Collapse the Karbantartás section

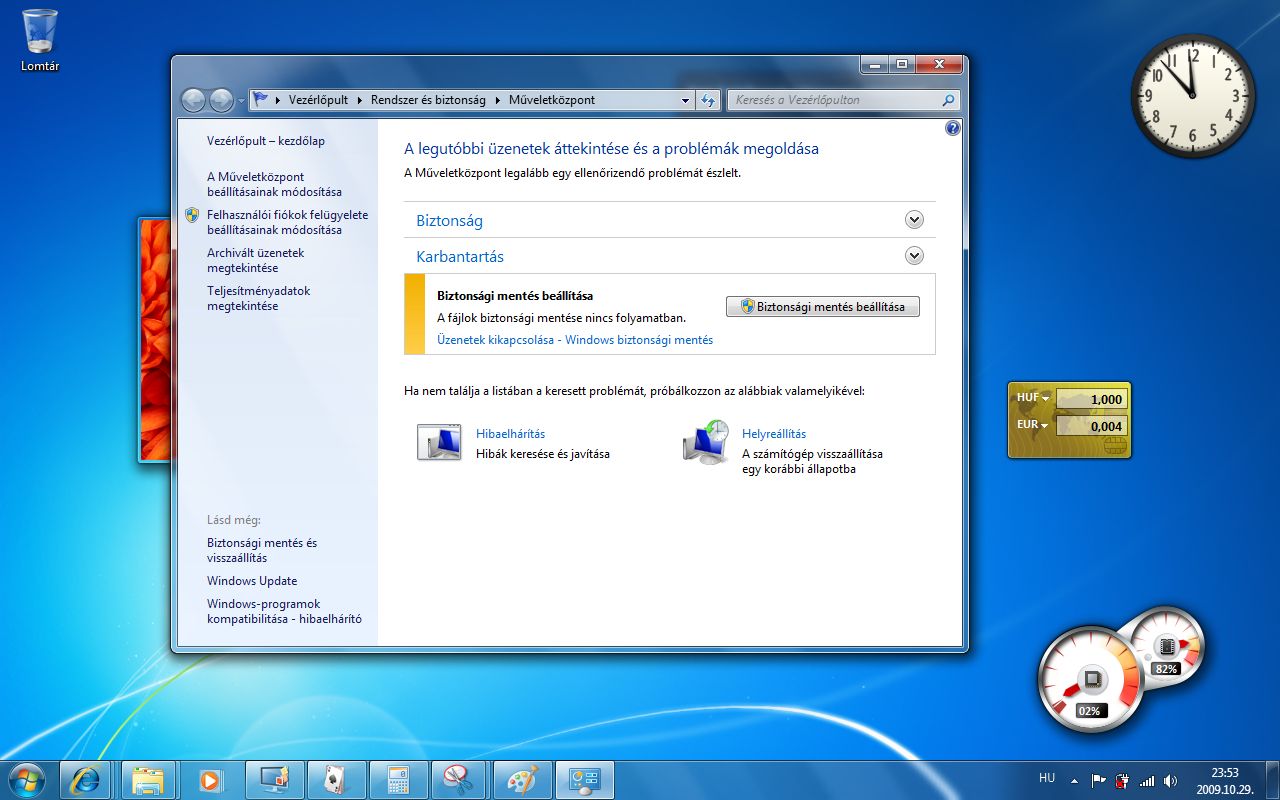pos(914,256)
